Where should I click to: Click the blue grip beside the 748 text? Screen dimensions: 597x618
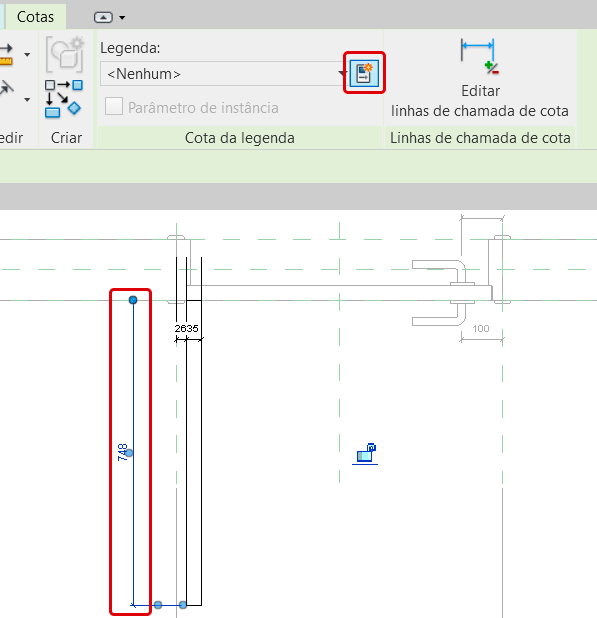click(x=129, y=453)
